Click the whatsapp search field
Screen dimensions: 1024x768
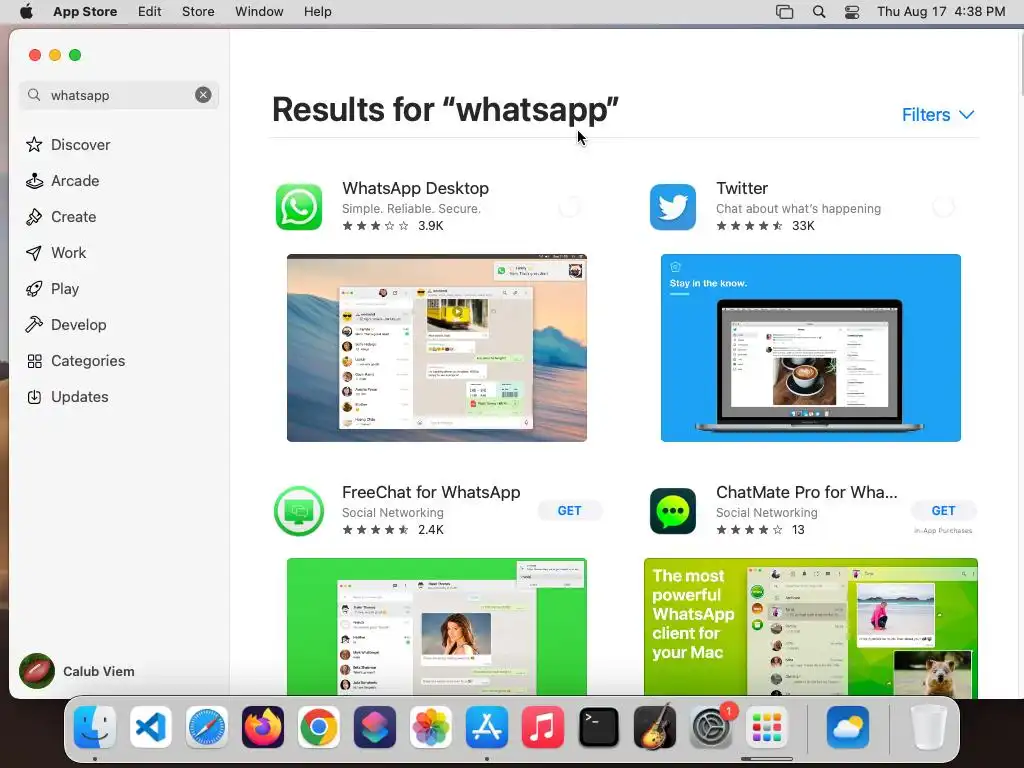[x=120, y=95]
